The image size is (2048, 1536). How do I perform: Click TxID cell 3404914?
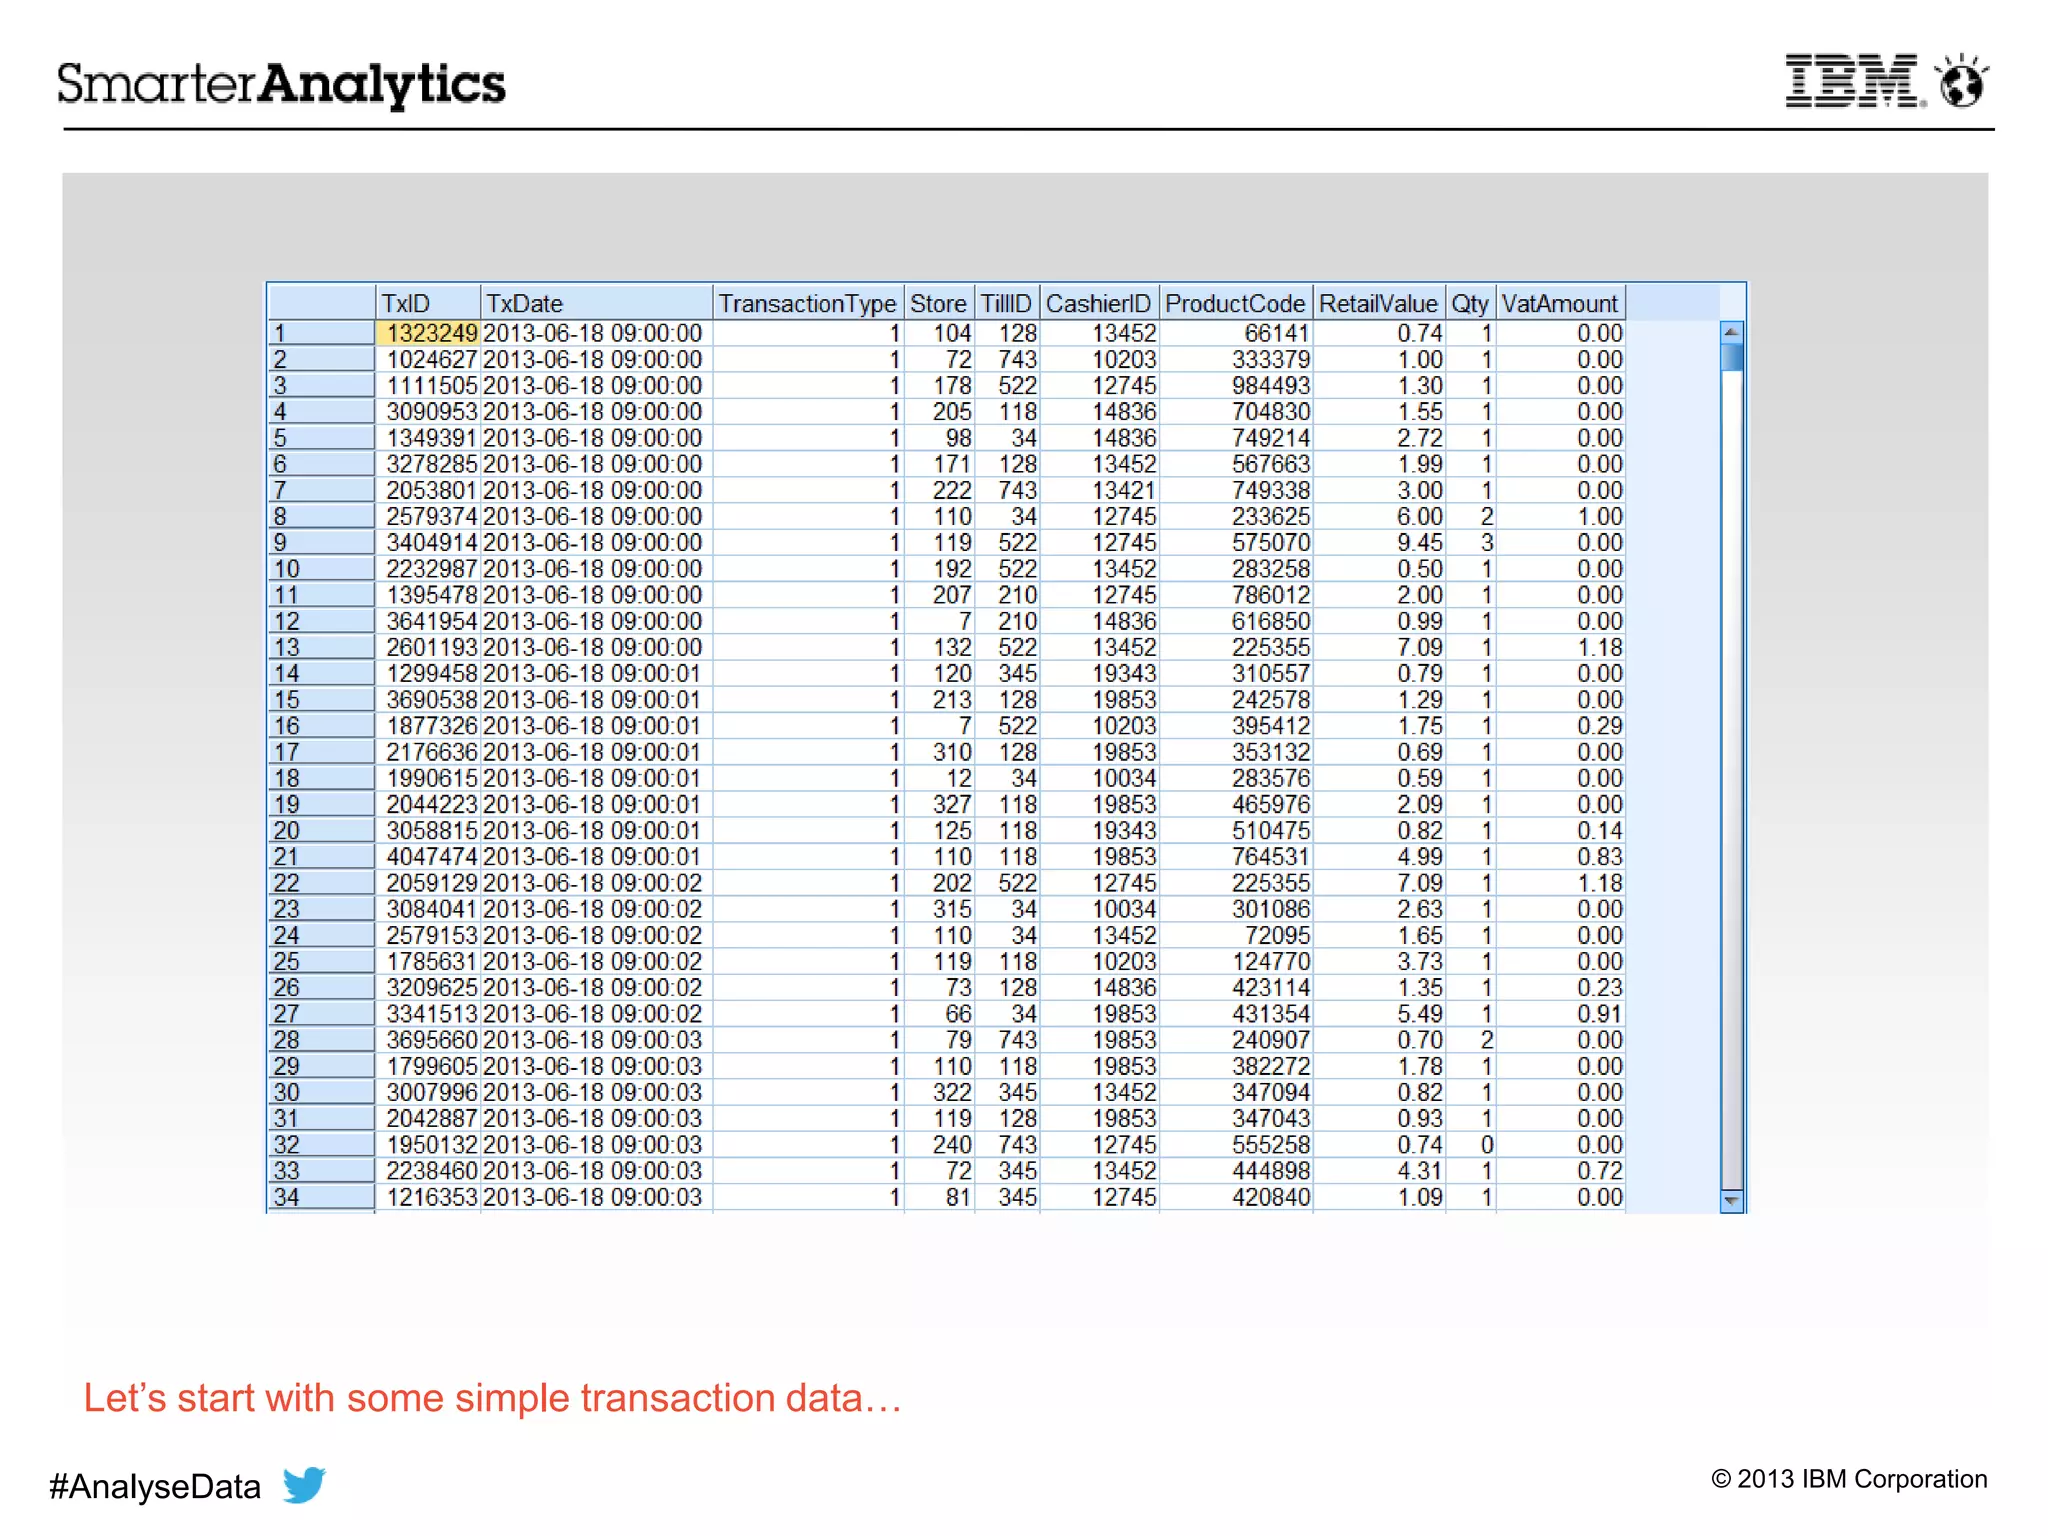point(429,542)
